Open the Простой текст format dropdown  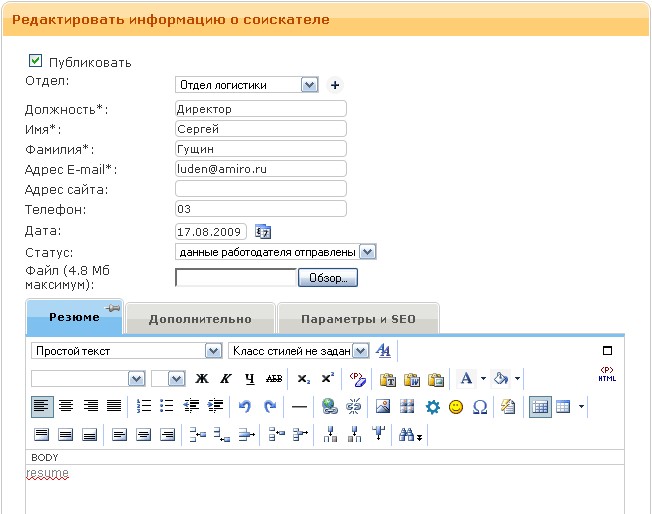coord(212,351)
